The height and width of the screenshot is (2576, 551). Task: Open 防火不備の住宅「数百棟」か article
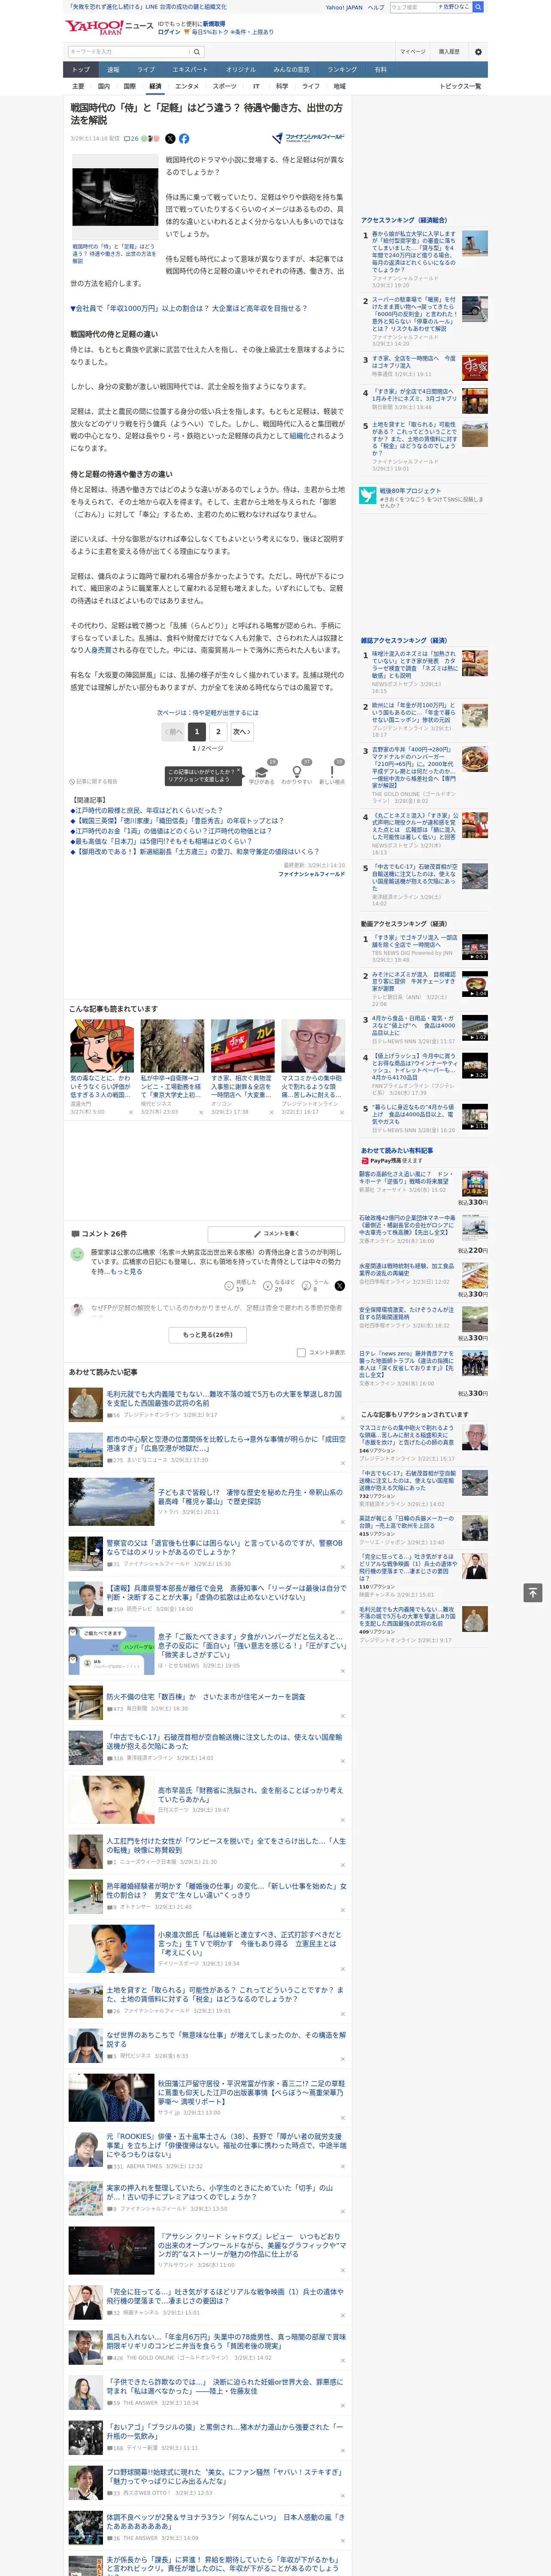206,1697
